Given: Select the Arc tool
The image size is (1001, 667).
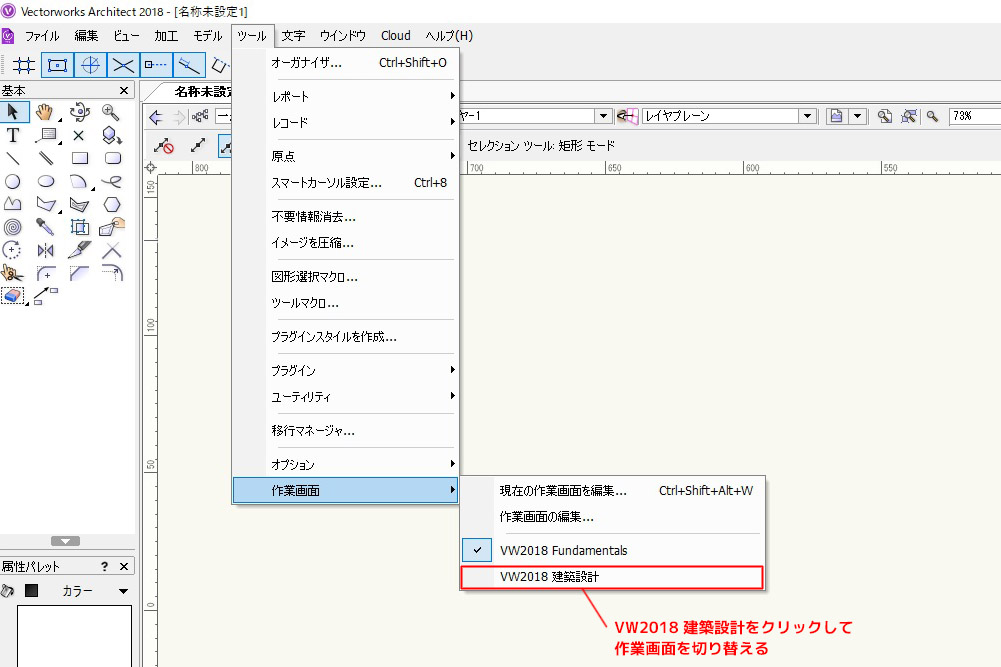Looking at the screenshot, I should point(79,181).
